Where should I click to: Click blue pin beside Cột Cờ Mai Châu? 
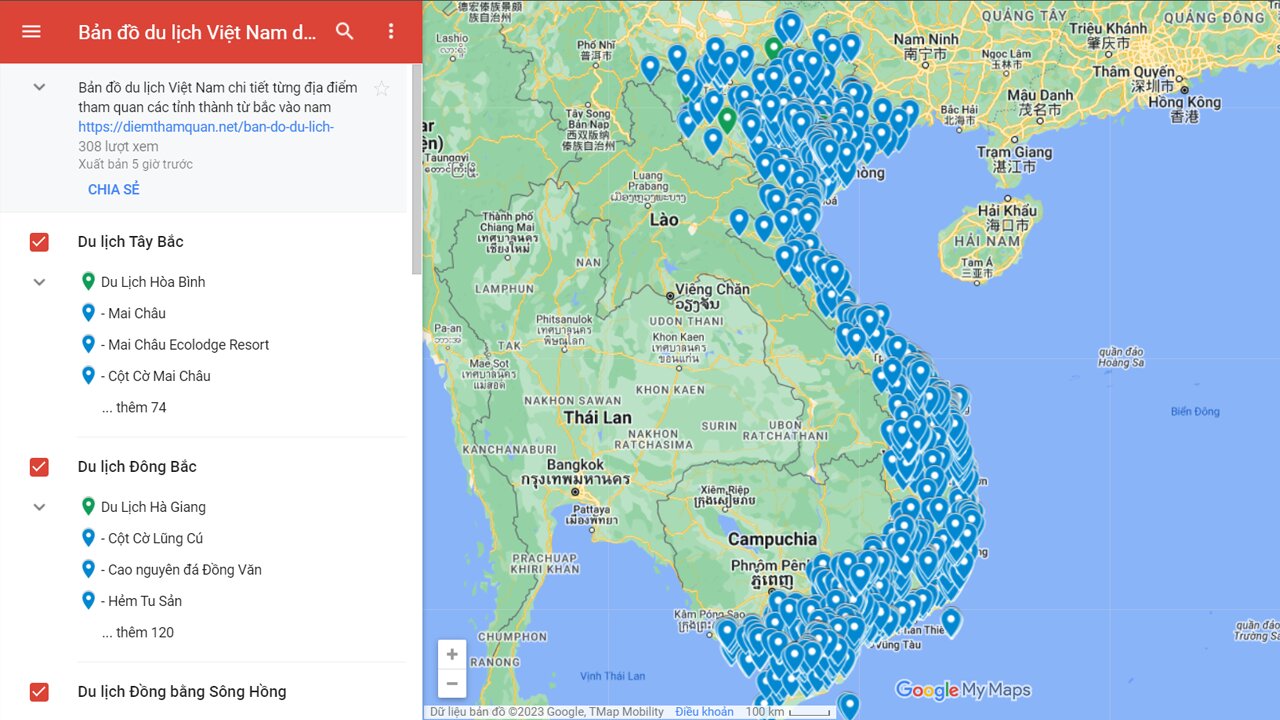pyautogui.click(x=88, y=375)
